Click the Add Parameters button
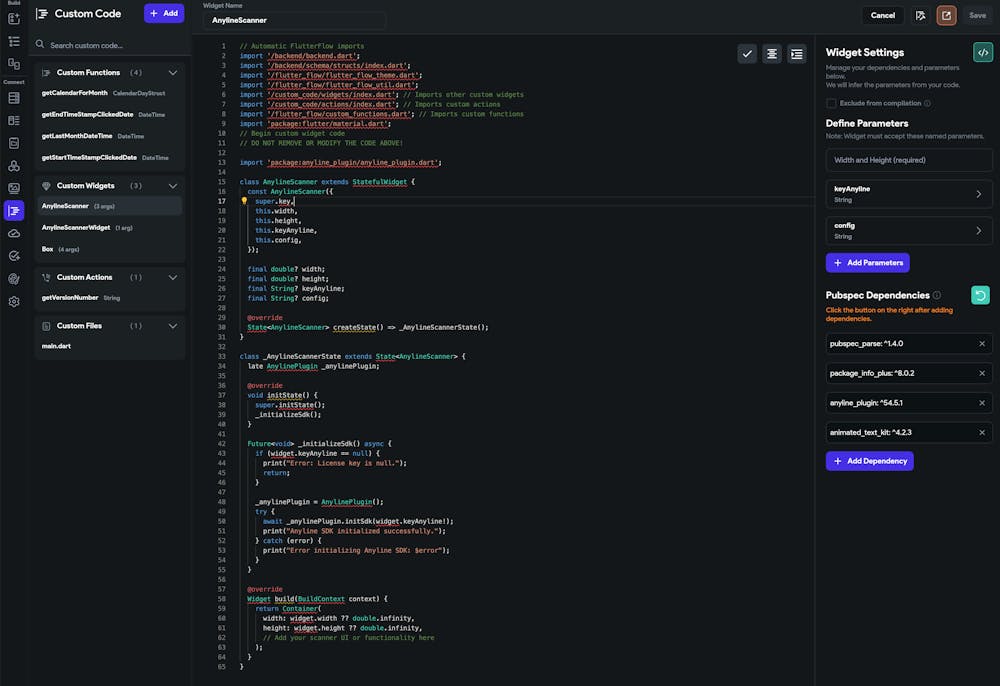1000x686 pixels. (x=867, y=263)
